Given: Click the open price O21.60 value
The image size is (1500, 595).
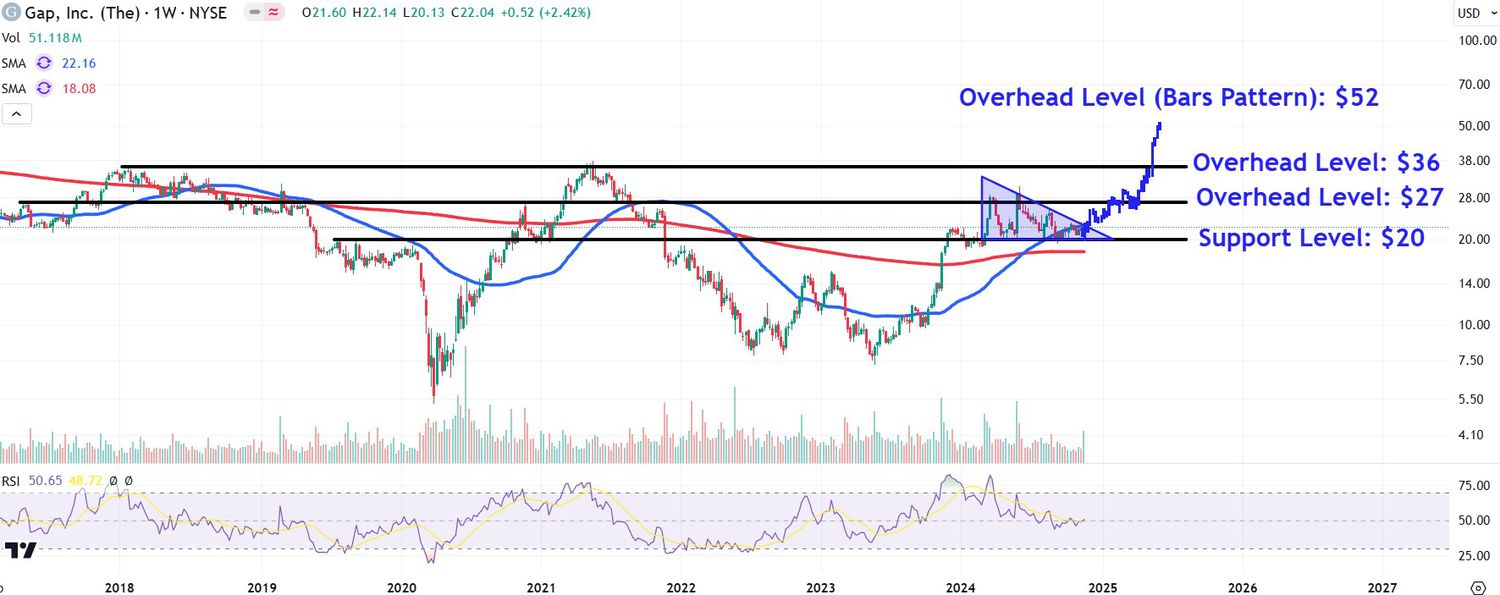Looking at the screenshot, I should pyautogui.click(x=325, y=13).
